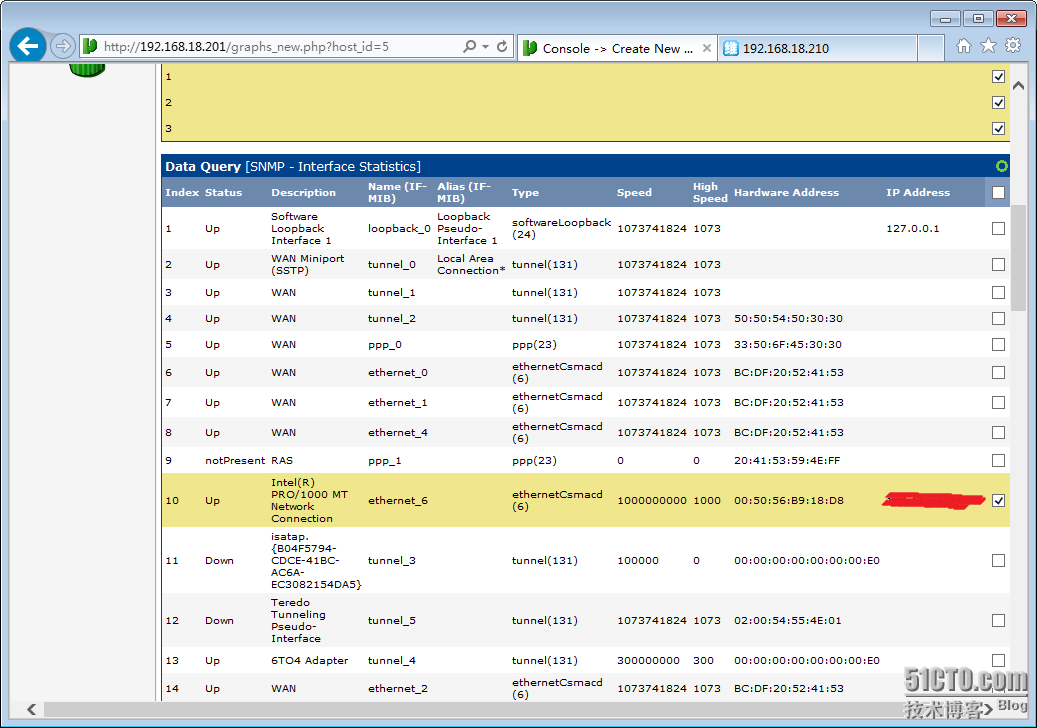Screen dimensions: 1037x728
Task: Click the browser Back arrow button
Action: 28,46
